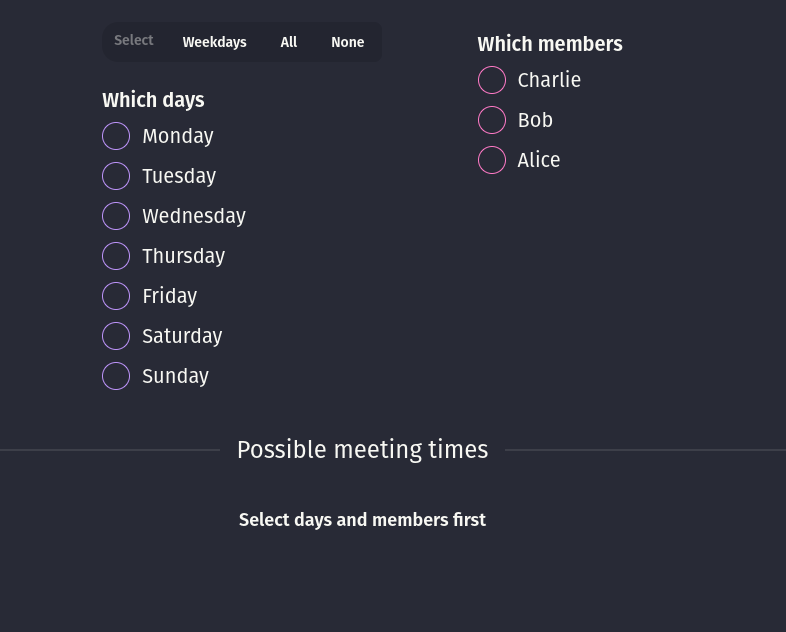786x632 pixels.
Task: Select the Weekdays preset button
Action: 214,42
